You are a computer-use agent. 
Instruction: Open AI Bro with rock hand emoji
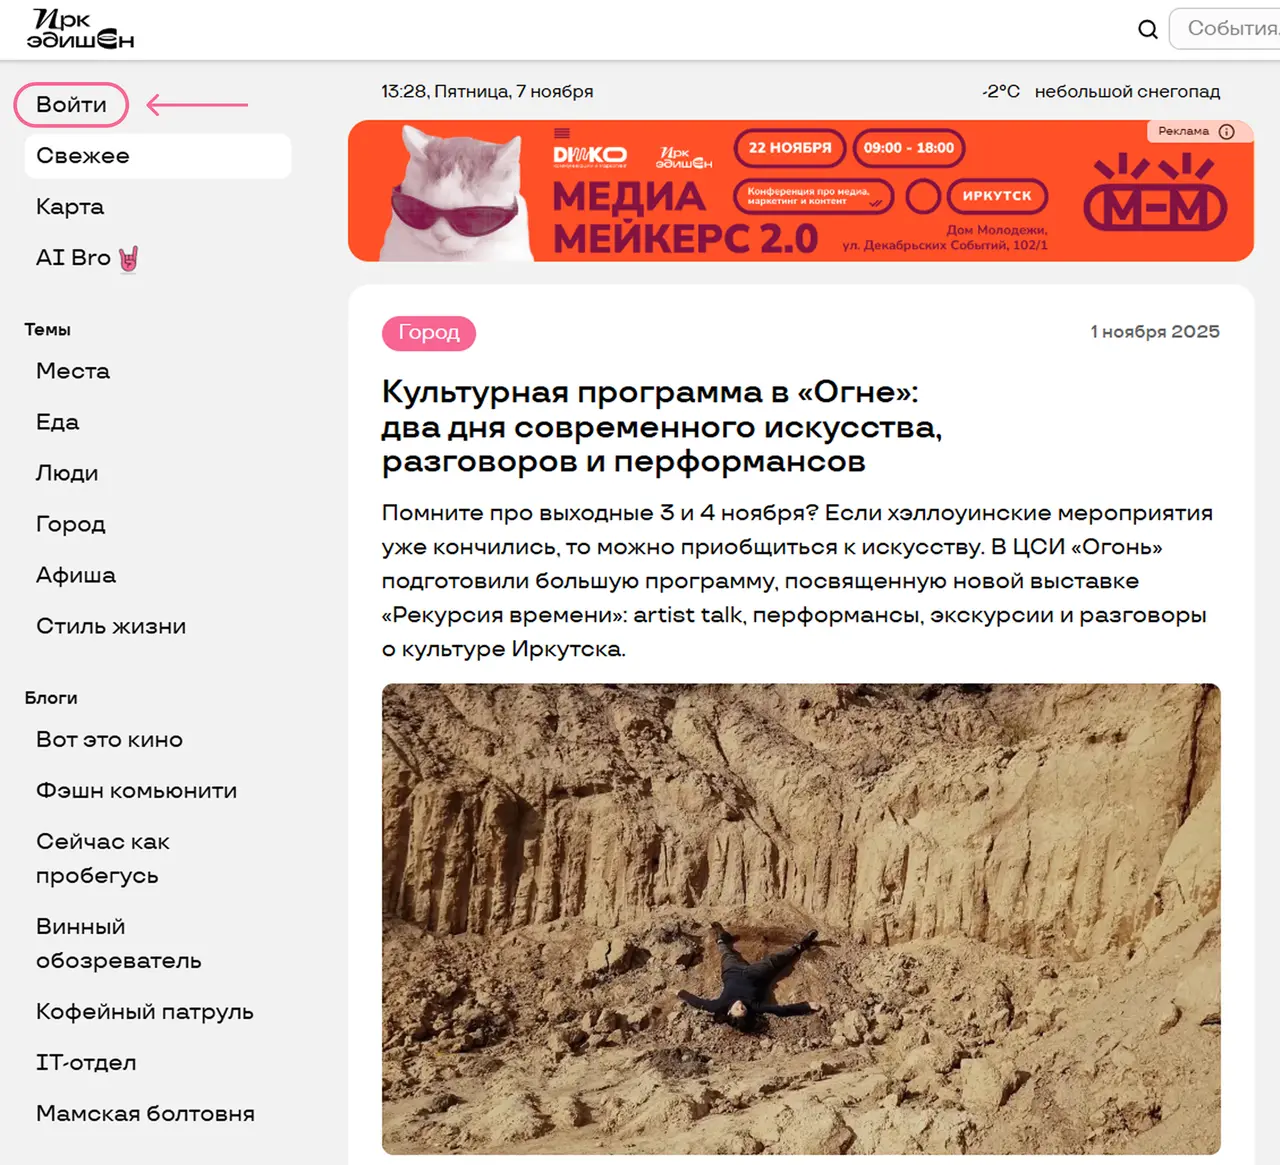pyautogui.click(x=87, y=258)
